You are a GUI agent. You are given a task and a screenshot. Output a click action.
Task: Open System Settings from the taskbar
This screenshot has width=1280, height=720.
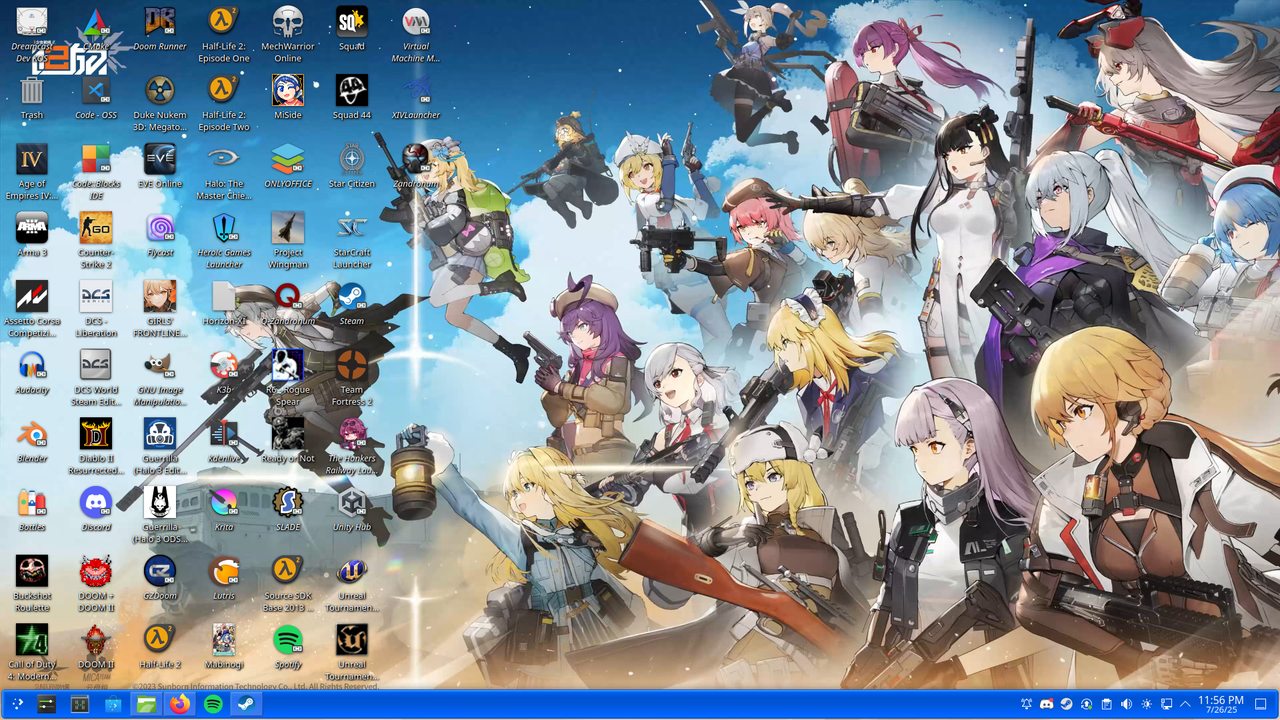tap(47, 705)
